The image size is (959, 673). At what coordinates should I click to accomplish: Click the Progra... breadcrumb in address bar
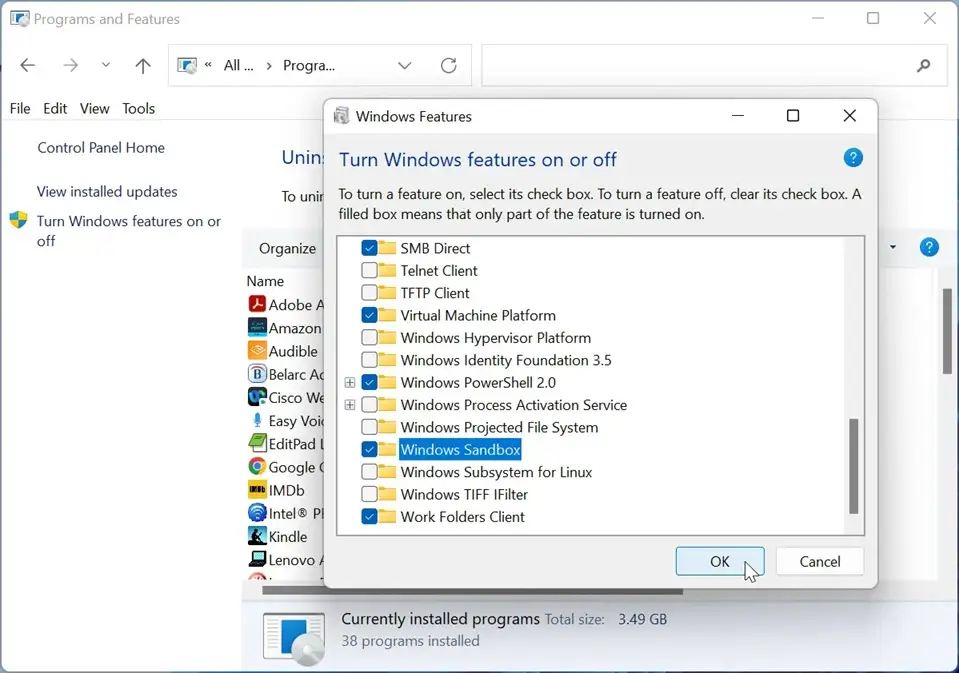[309, 65]
